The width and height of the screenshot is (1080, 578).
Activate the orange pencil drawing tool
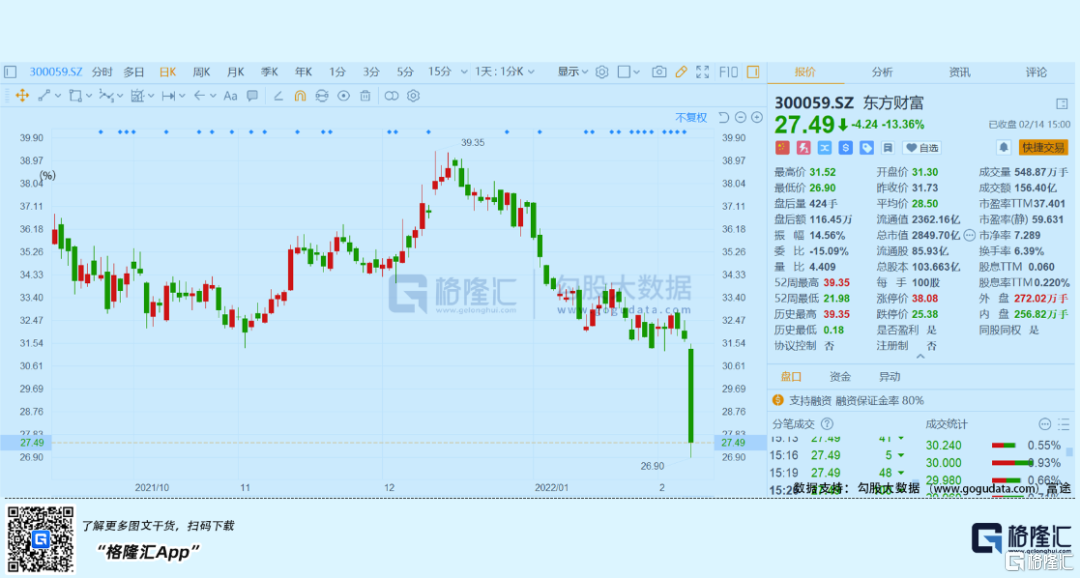coord(681,72)
